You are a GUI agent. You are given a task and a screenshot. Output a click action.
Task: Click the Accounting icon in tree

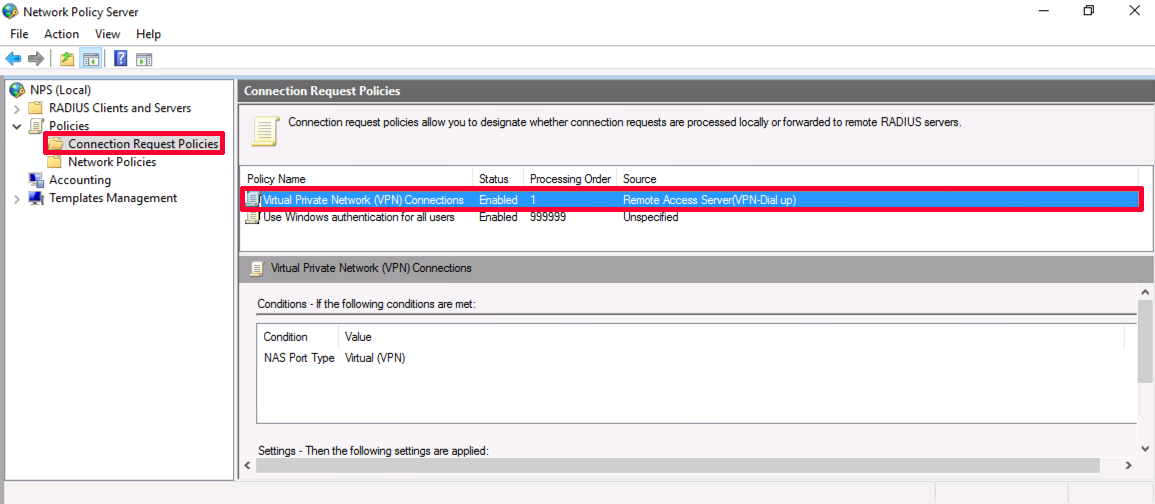pyautogui.click(x=35, y=180)
